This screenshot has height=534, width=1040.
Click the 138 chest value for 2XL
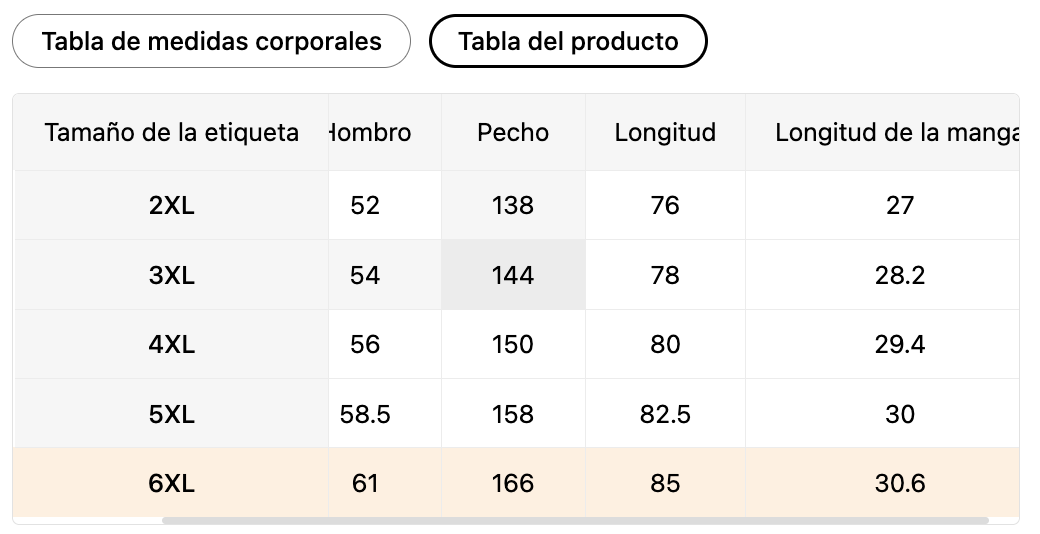(x=513, y=206)
